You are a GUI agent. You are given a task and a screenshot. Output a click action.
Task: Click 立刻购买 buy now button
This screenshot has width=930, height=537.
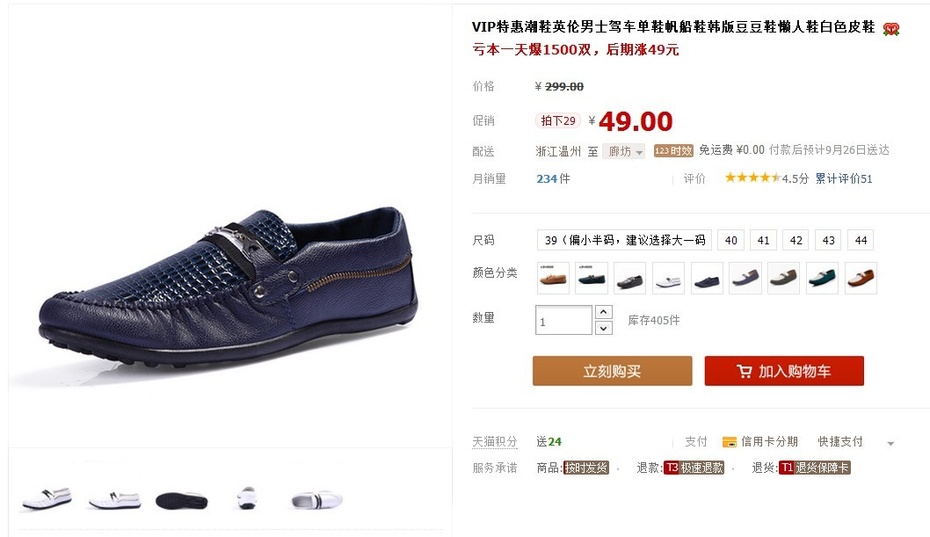tap(612, 371)
